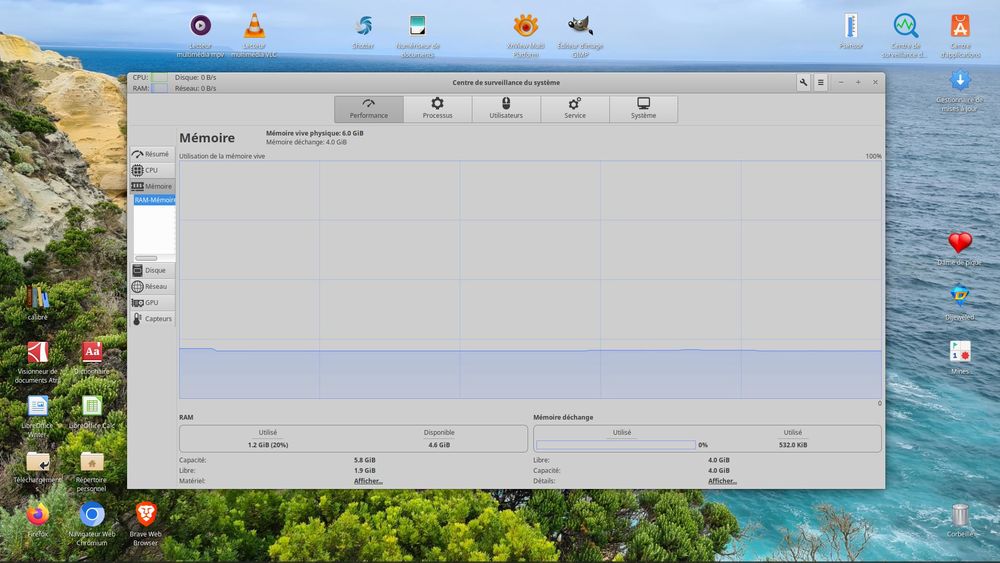Select CPU in the sidebar
Image resolution: width=1000 pixels, height=563 pixels.
click(152, 170)
